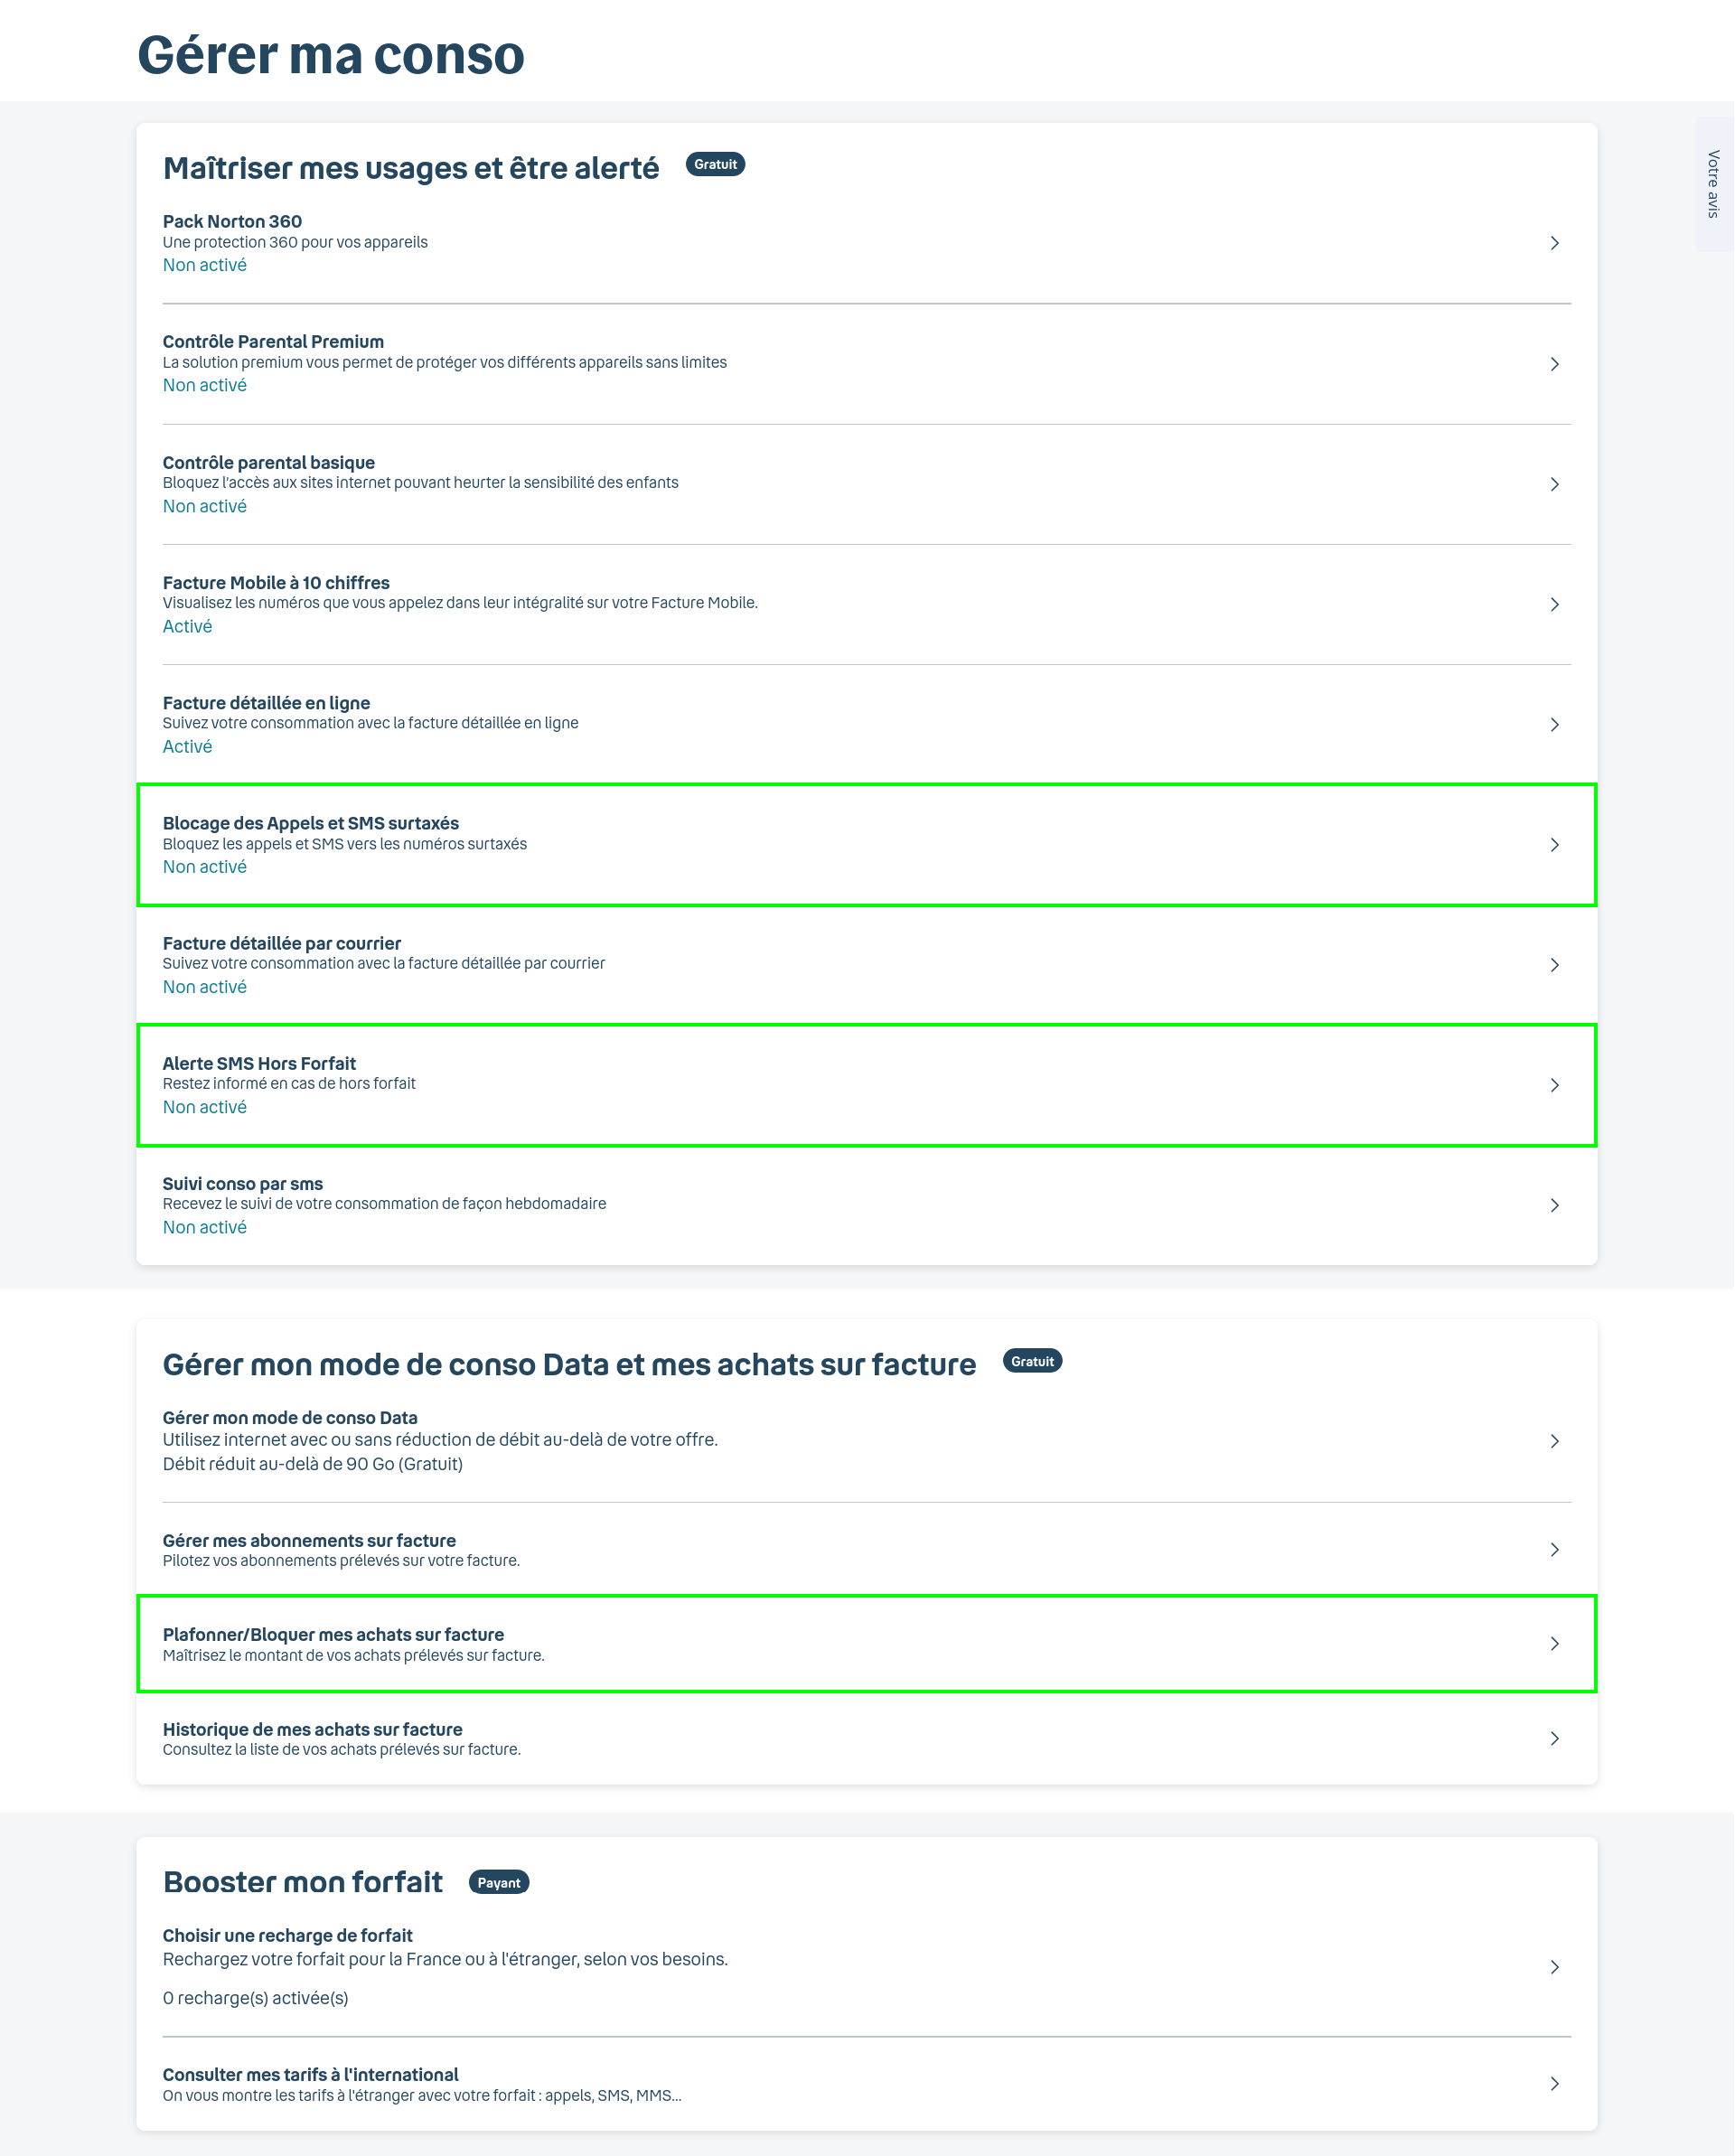Image resolution: width=1735 pixels, height=2156 pixels.
Task: Click chevron for Facture Mobile à 10 chiffres
Action: click(x=1554, y=604)
